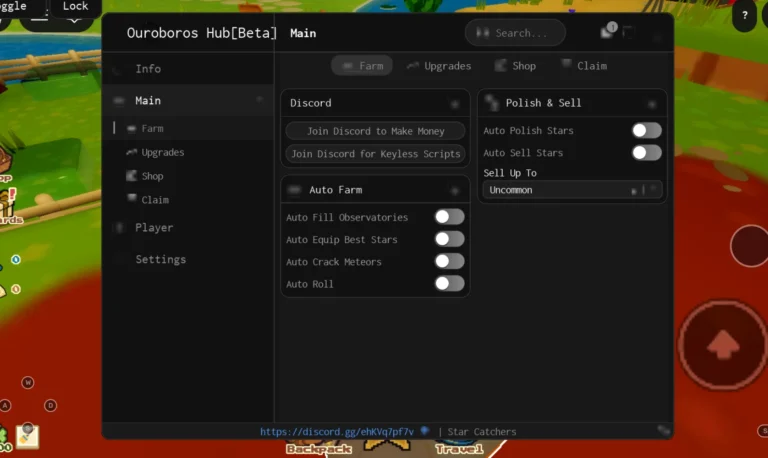Click Join Discord to Make Money
Screen dimensions: 768x458
(x=376, y=131)
